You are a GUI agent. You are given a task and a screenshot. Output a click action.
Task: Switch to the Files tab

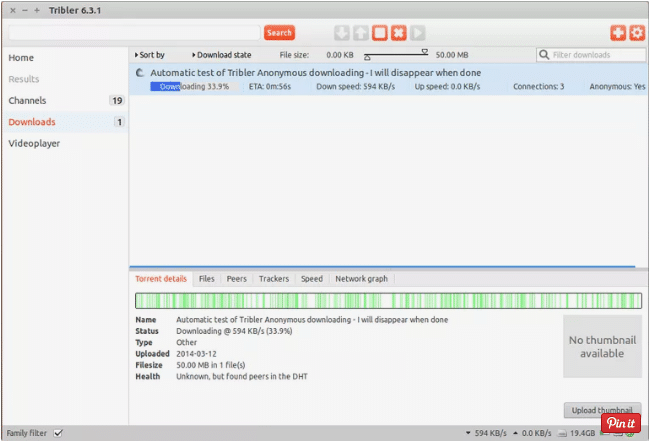[206, 279]
